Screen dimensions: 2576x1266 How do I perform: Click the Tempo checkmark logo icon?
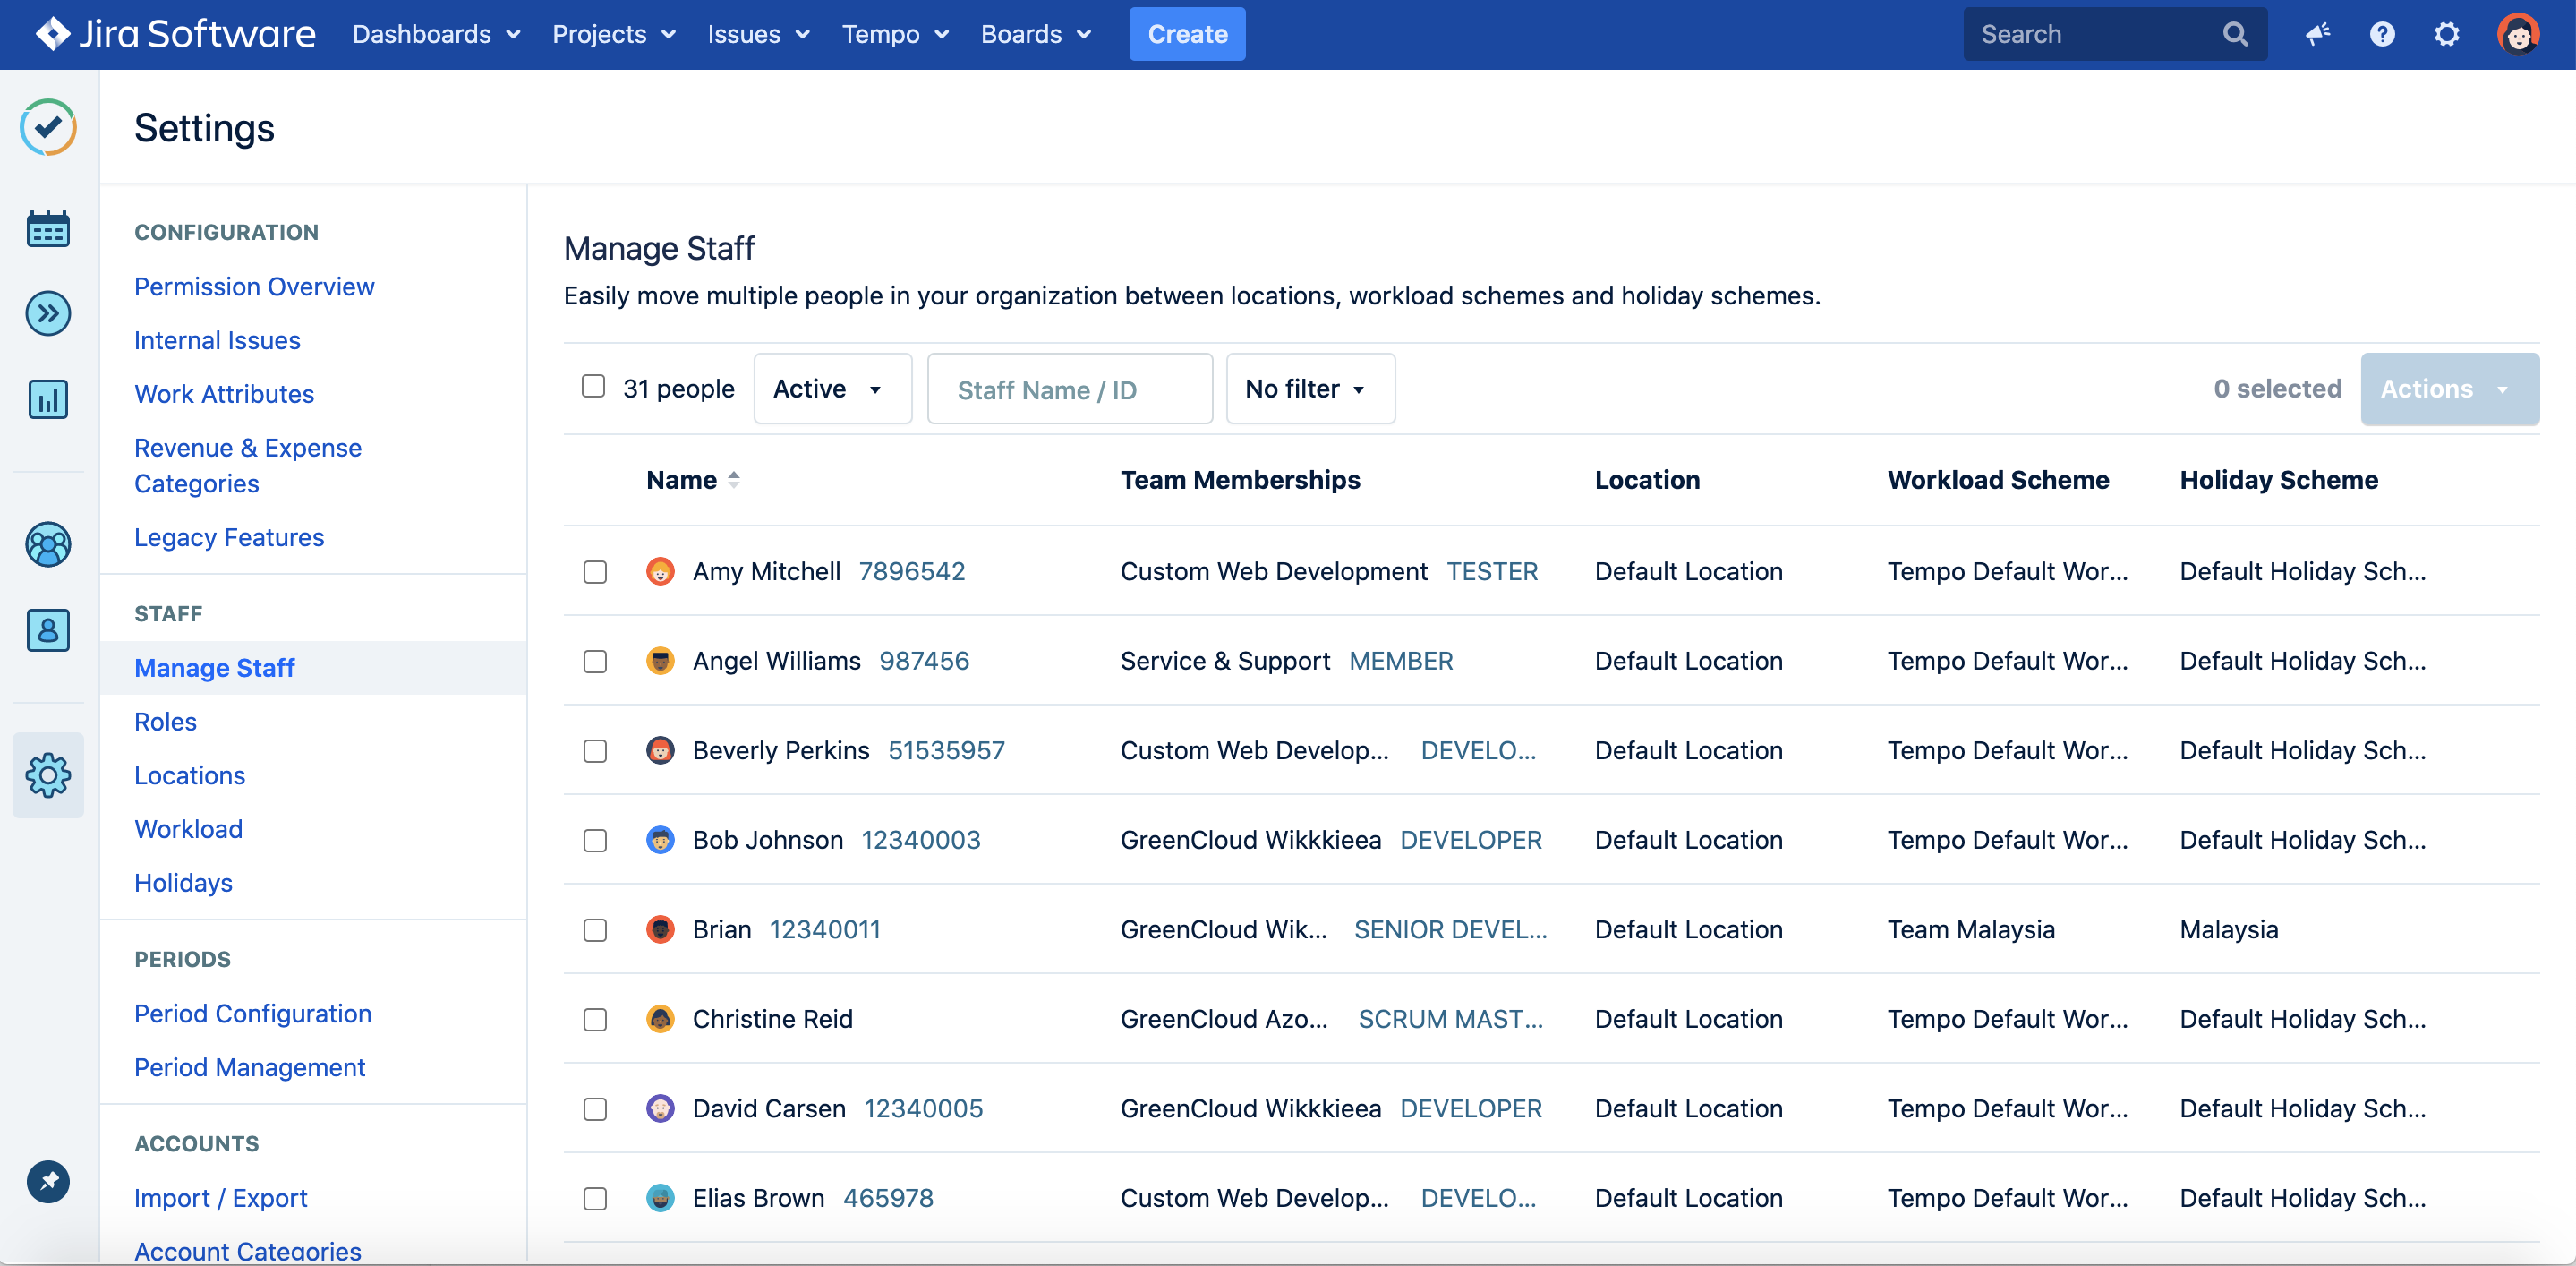click(x=48, y=127)
